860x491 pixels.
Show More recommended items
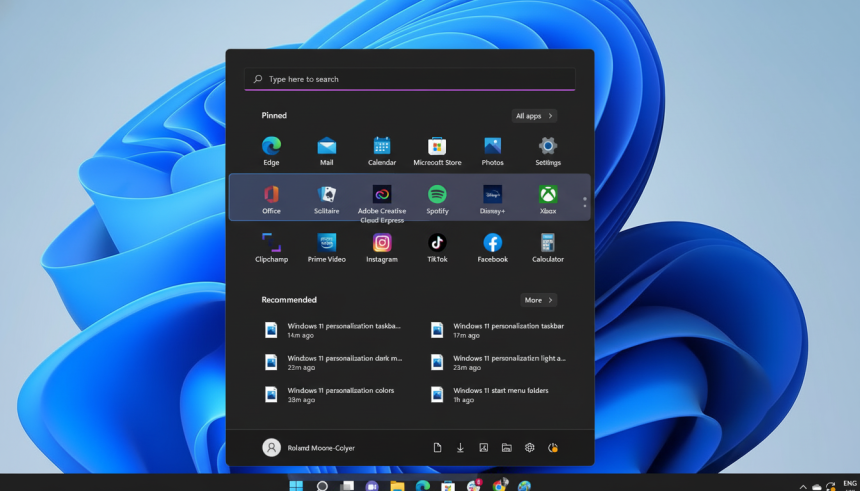click(x=539, y=300)
